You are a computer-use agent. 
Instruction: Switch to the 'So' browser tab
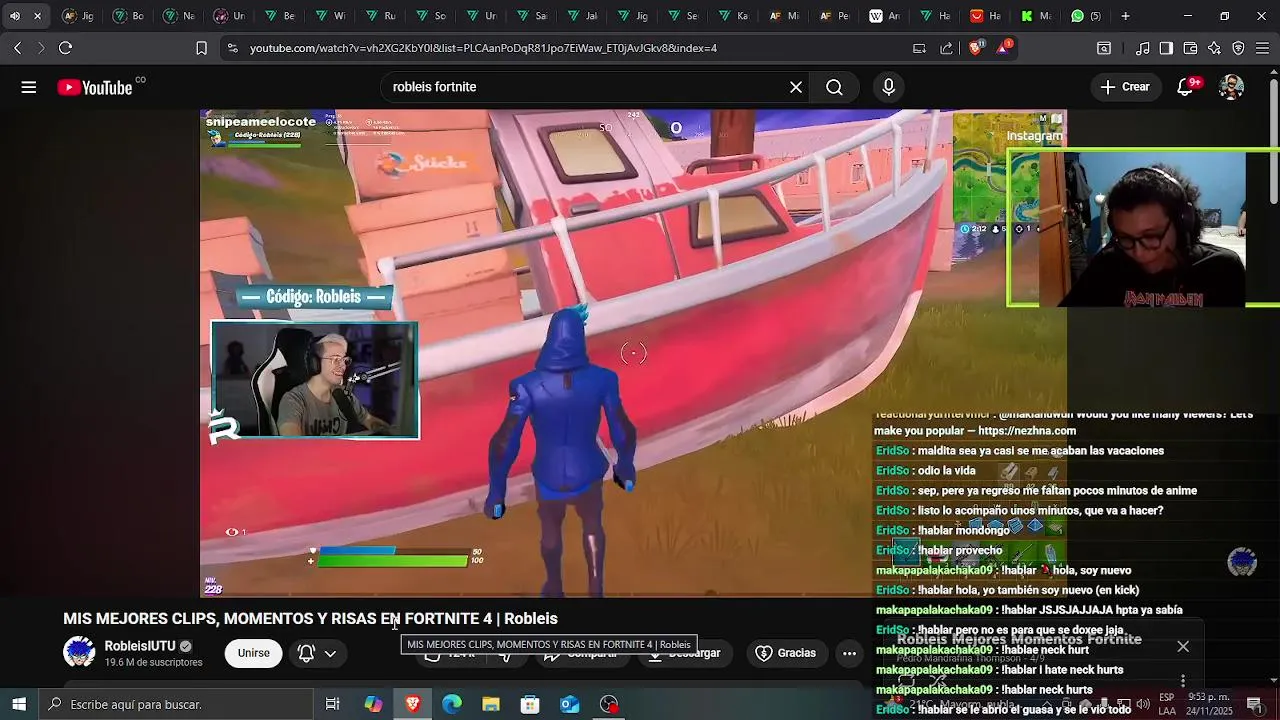tap(431, 16)
